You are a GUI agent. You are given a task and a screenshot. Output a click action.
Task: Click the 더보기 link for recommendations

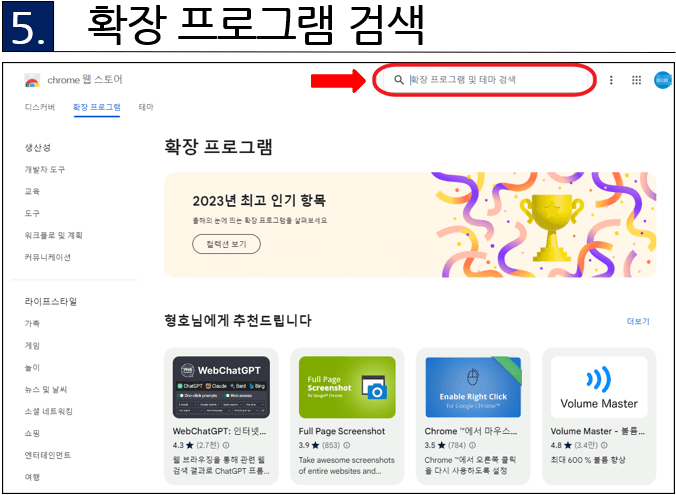(x=638, y=321)
